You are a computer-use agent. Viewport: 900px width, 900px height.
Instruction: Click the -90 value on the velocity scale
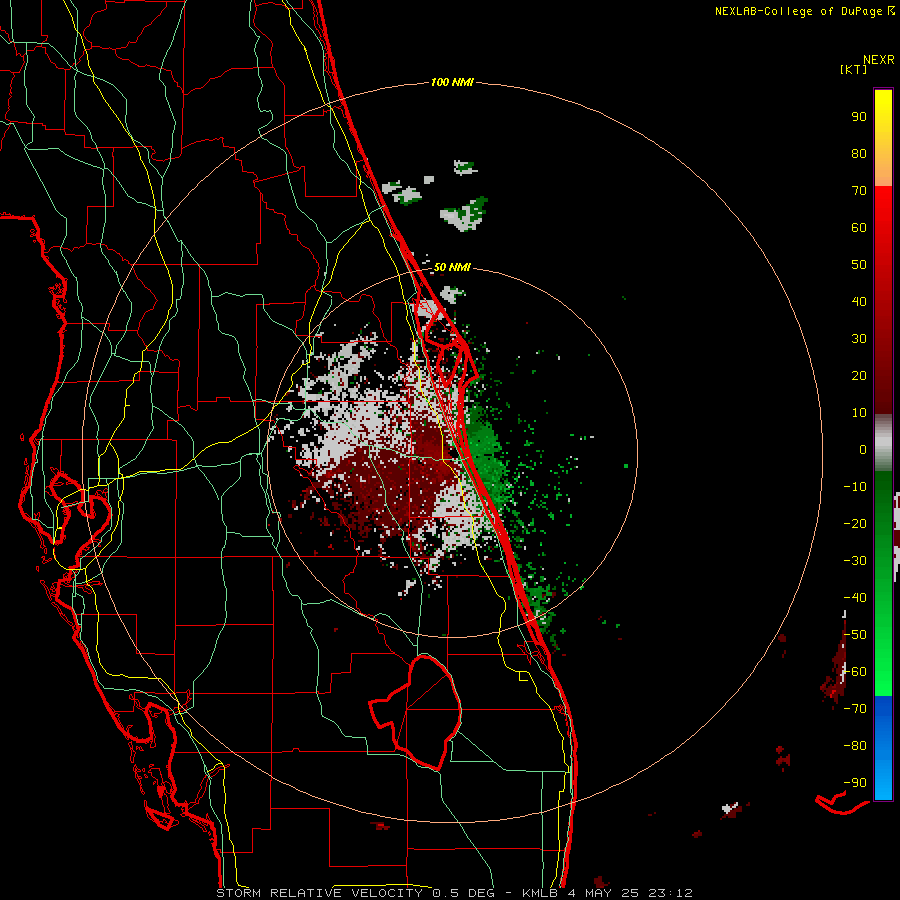(x=855, y=783)
